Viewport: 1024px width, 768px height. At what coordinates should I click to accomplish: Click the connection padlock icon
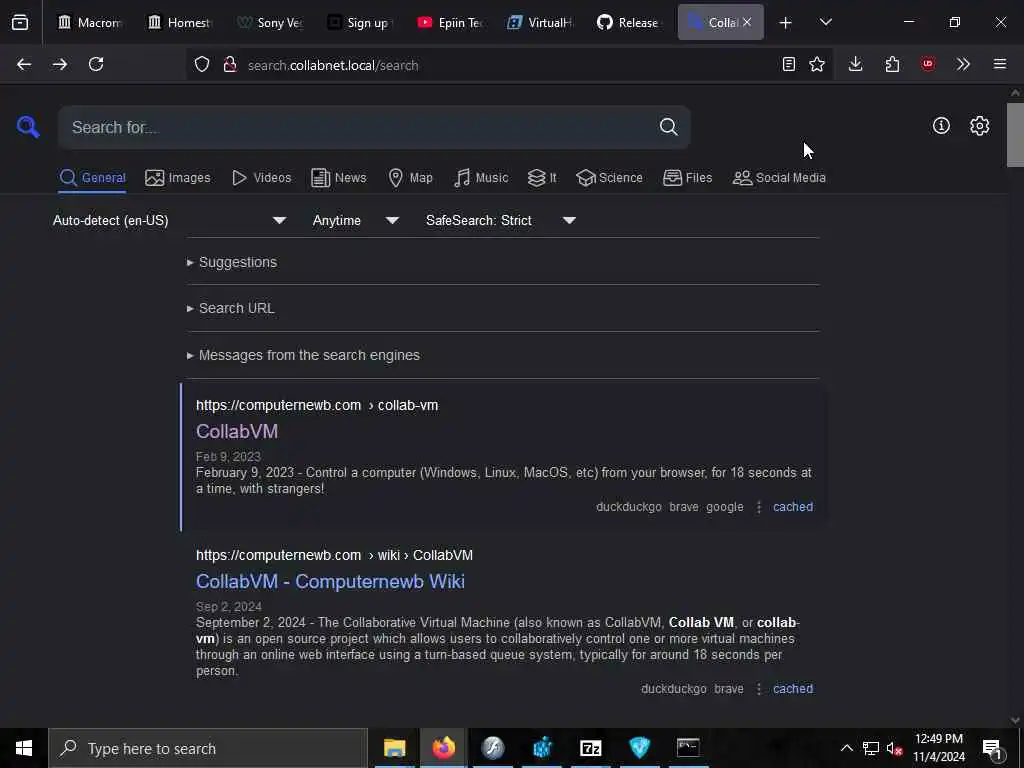(230, 65)
